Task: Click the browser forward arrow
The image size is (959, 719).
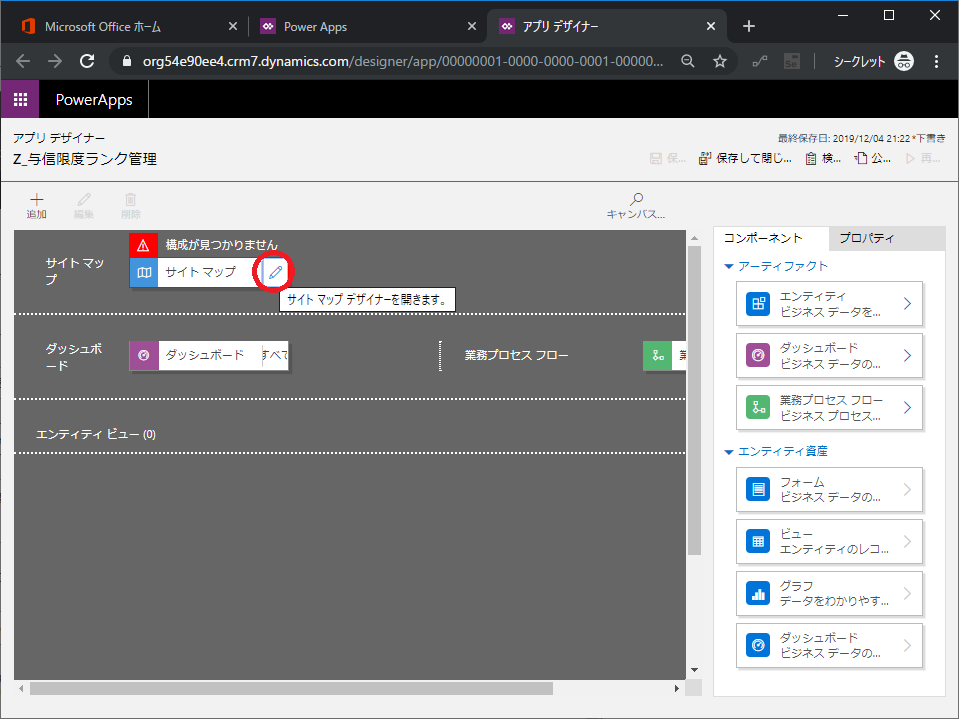Action: (55, 61)
